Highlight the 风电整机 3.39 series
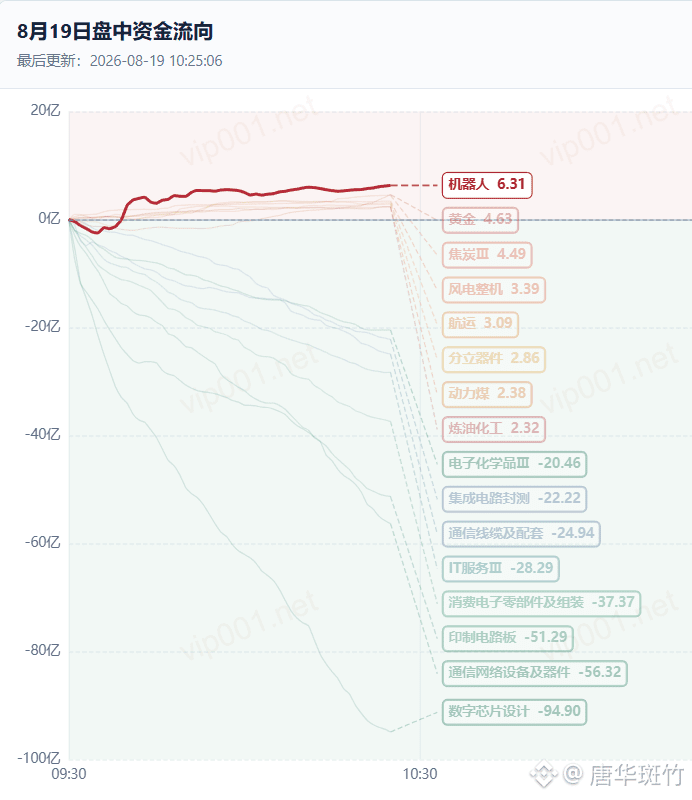692x800 pixels. pos(493,290)
